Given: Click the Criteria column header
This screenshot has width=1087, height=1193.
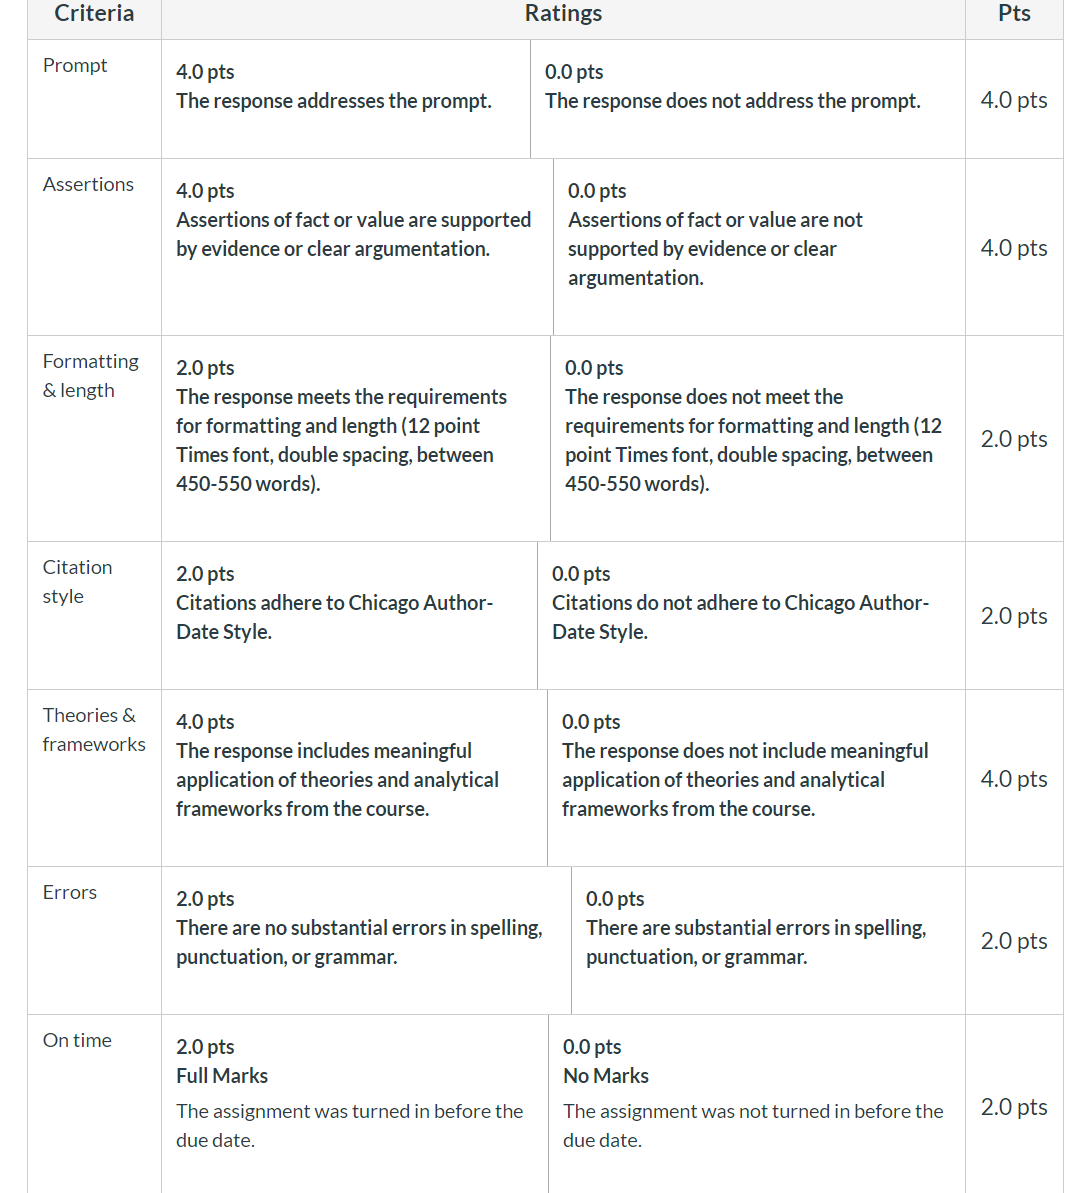Looking at the screenshot, I should click(x=94, y=13).
